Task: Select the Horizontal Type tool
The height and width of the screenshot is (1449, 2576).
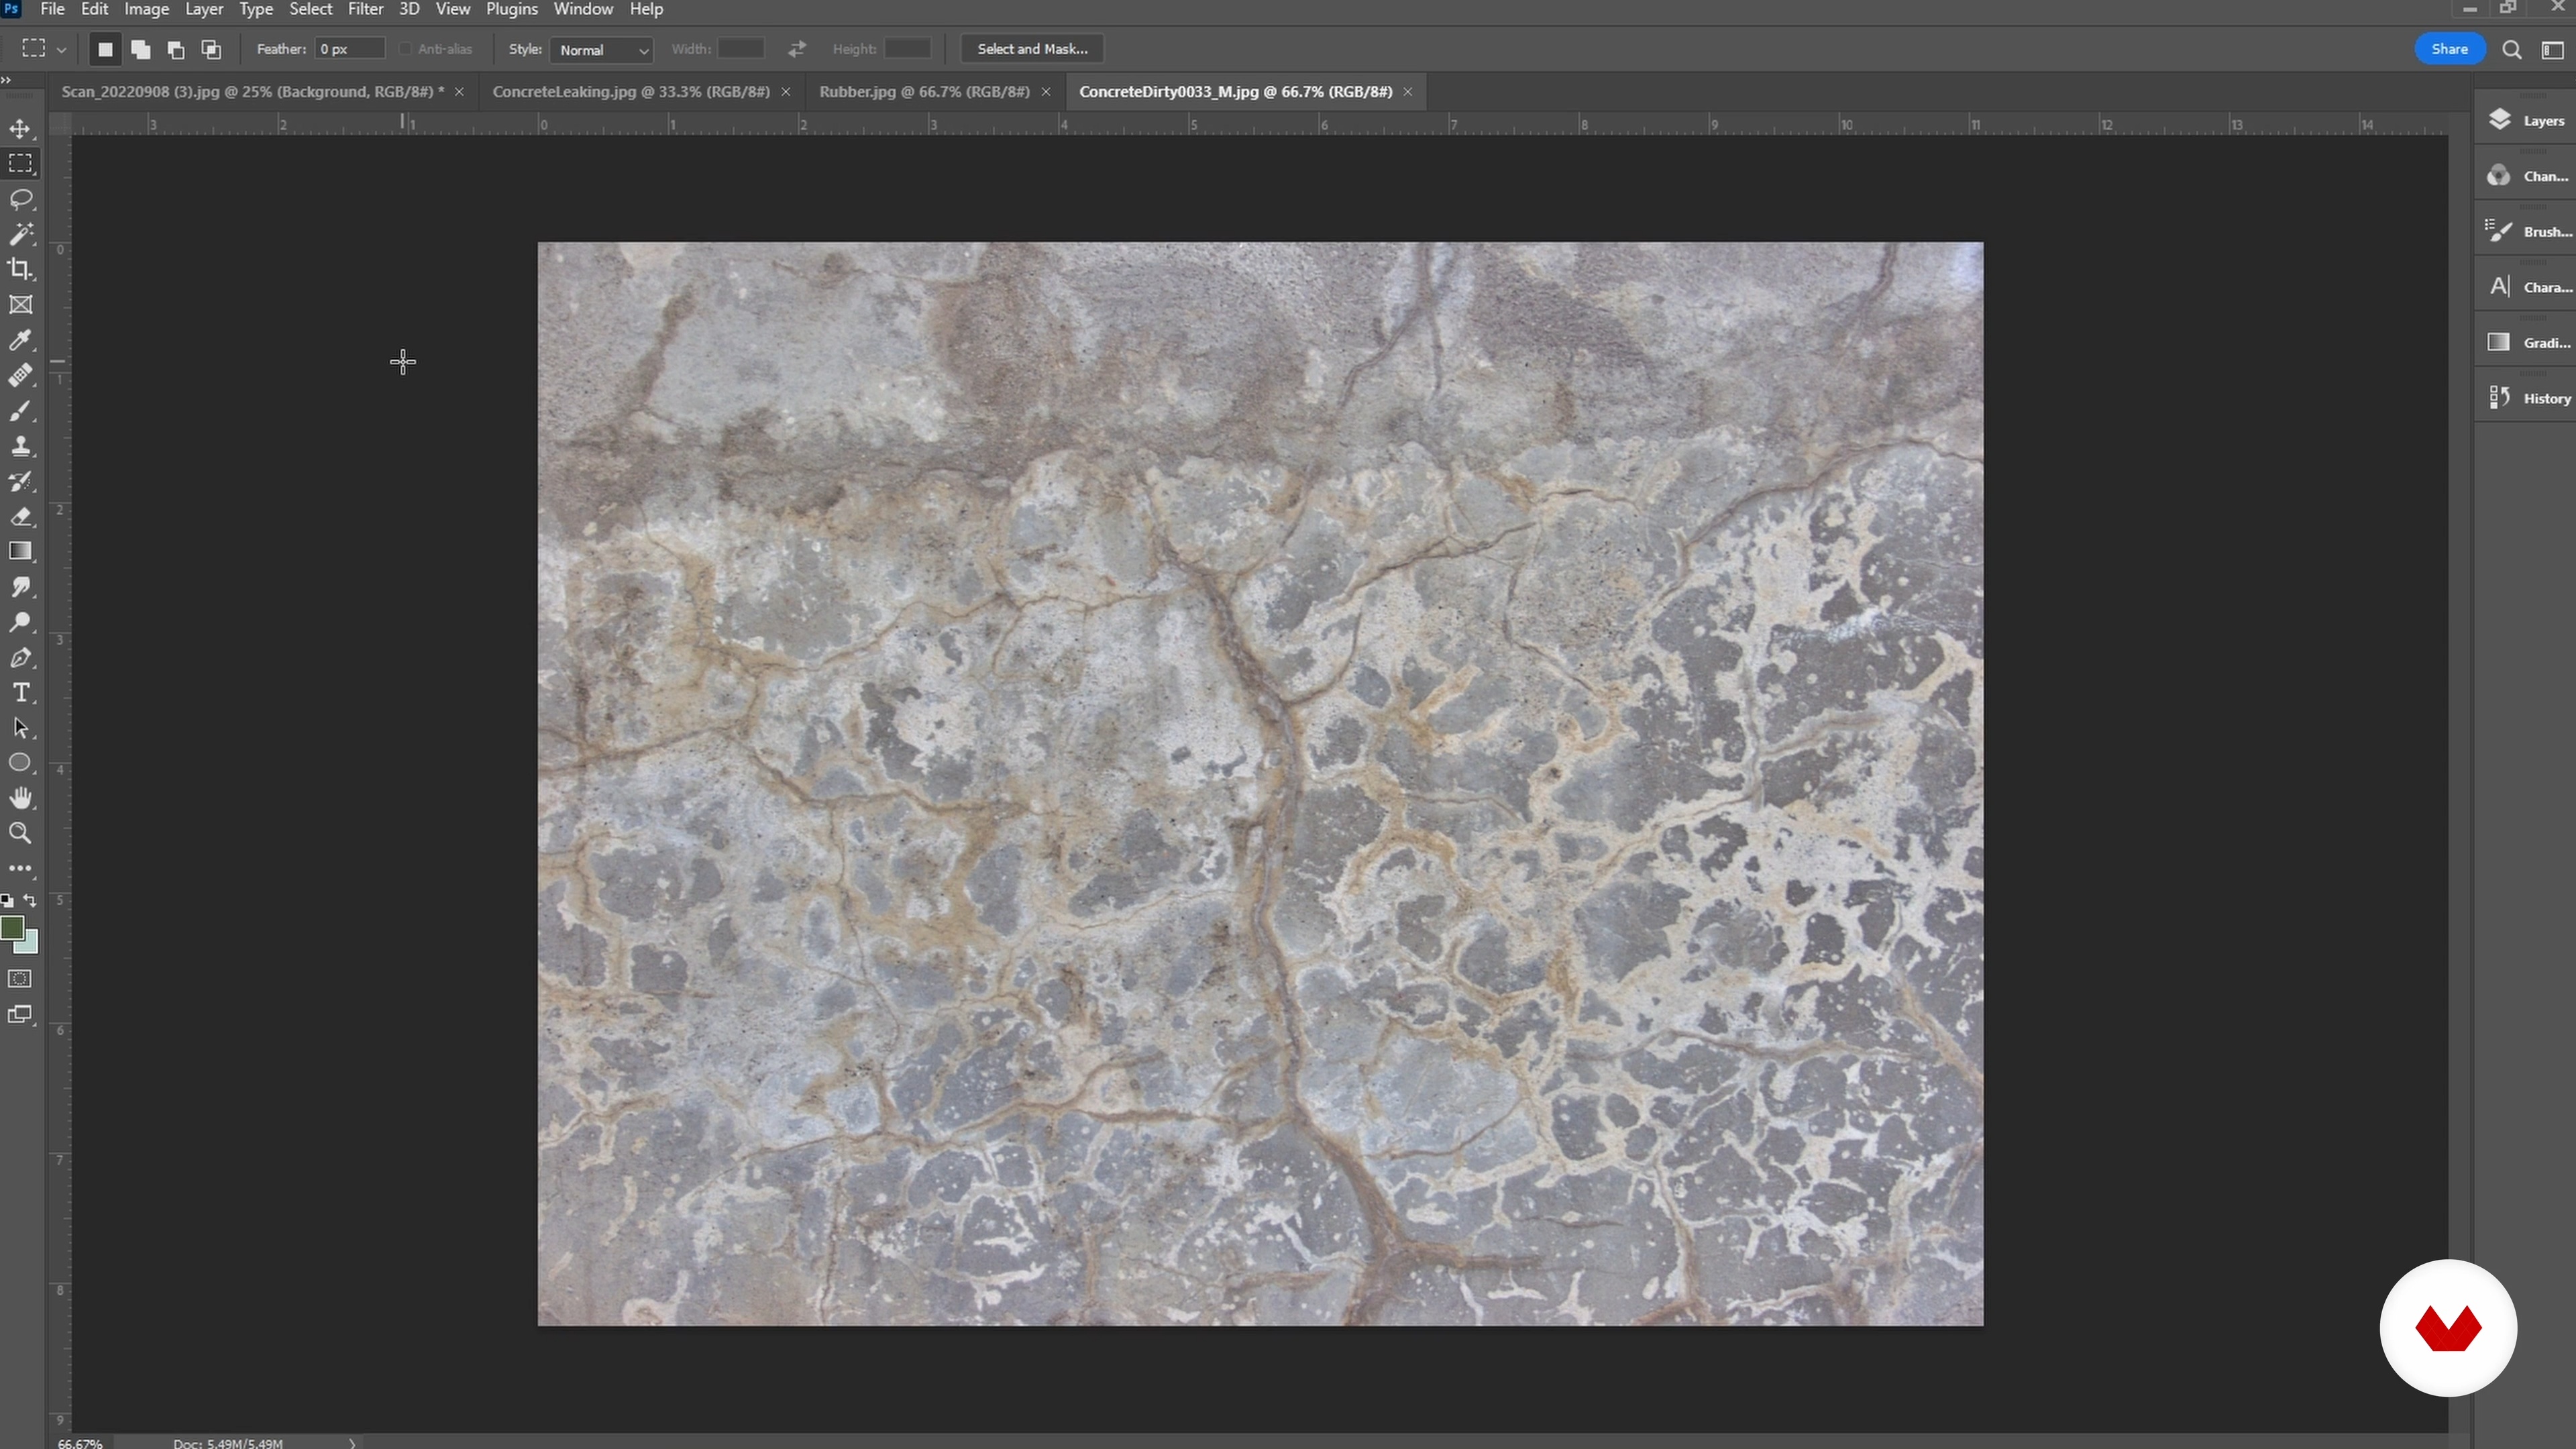Action: tap(20, 693)
